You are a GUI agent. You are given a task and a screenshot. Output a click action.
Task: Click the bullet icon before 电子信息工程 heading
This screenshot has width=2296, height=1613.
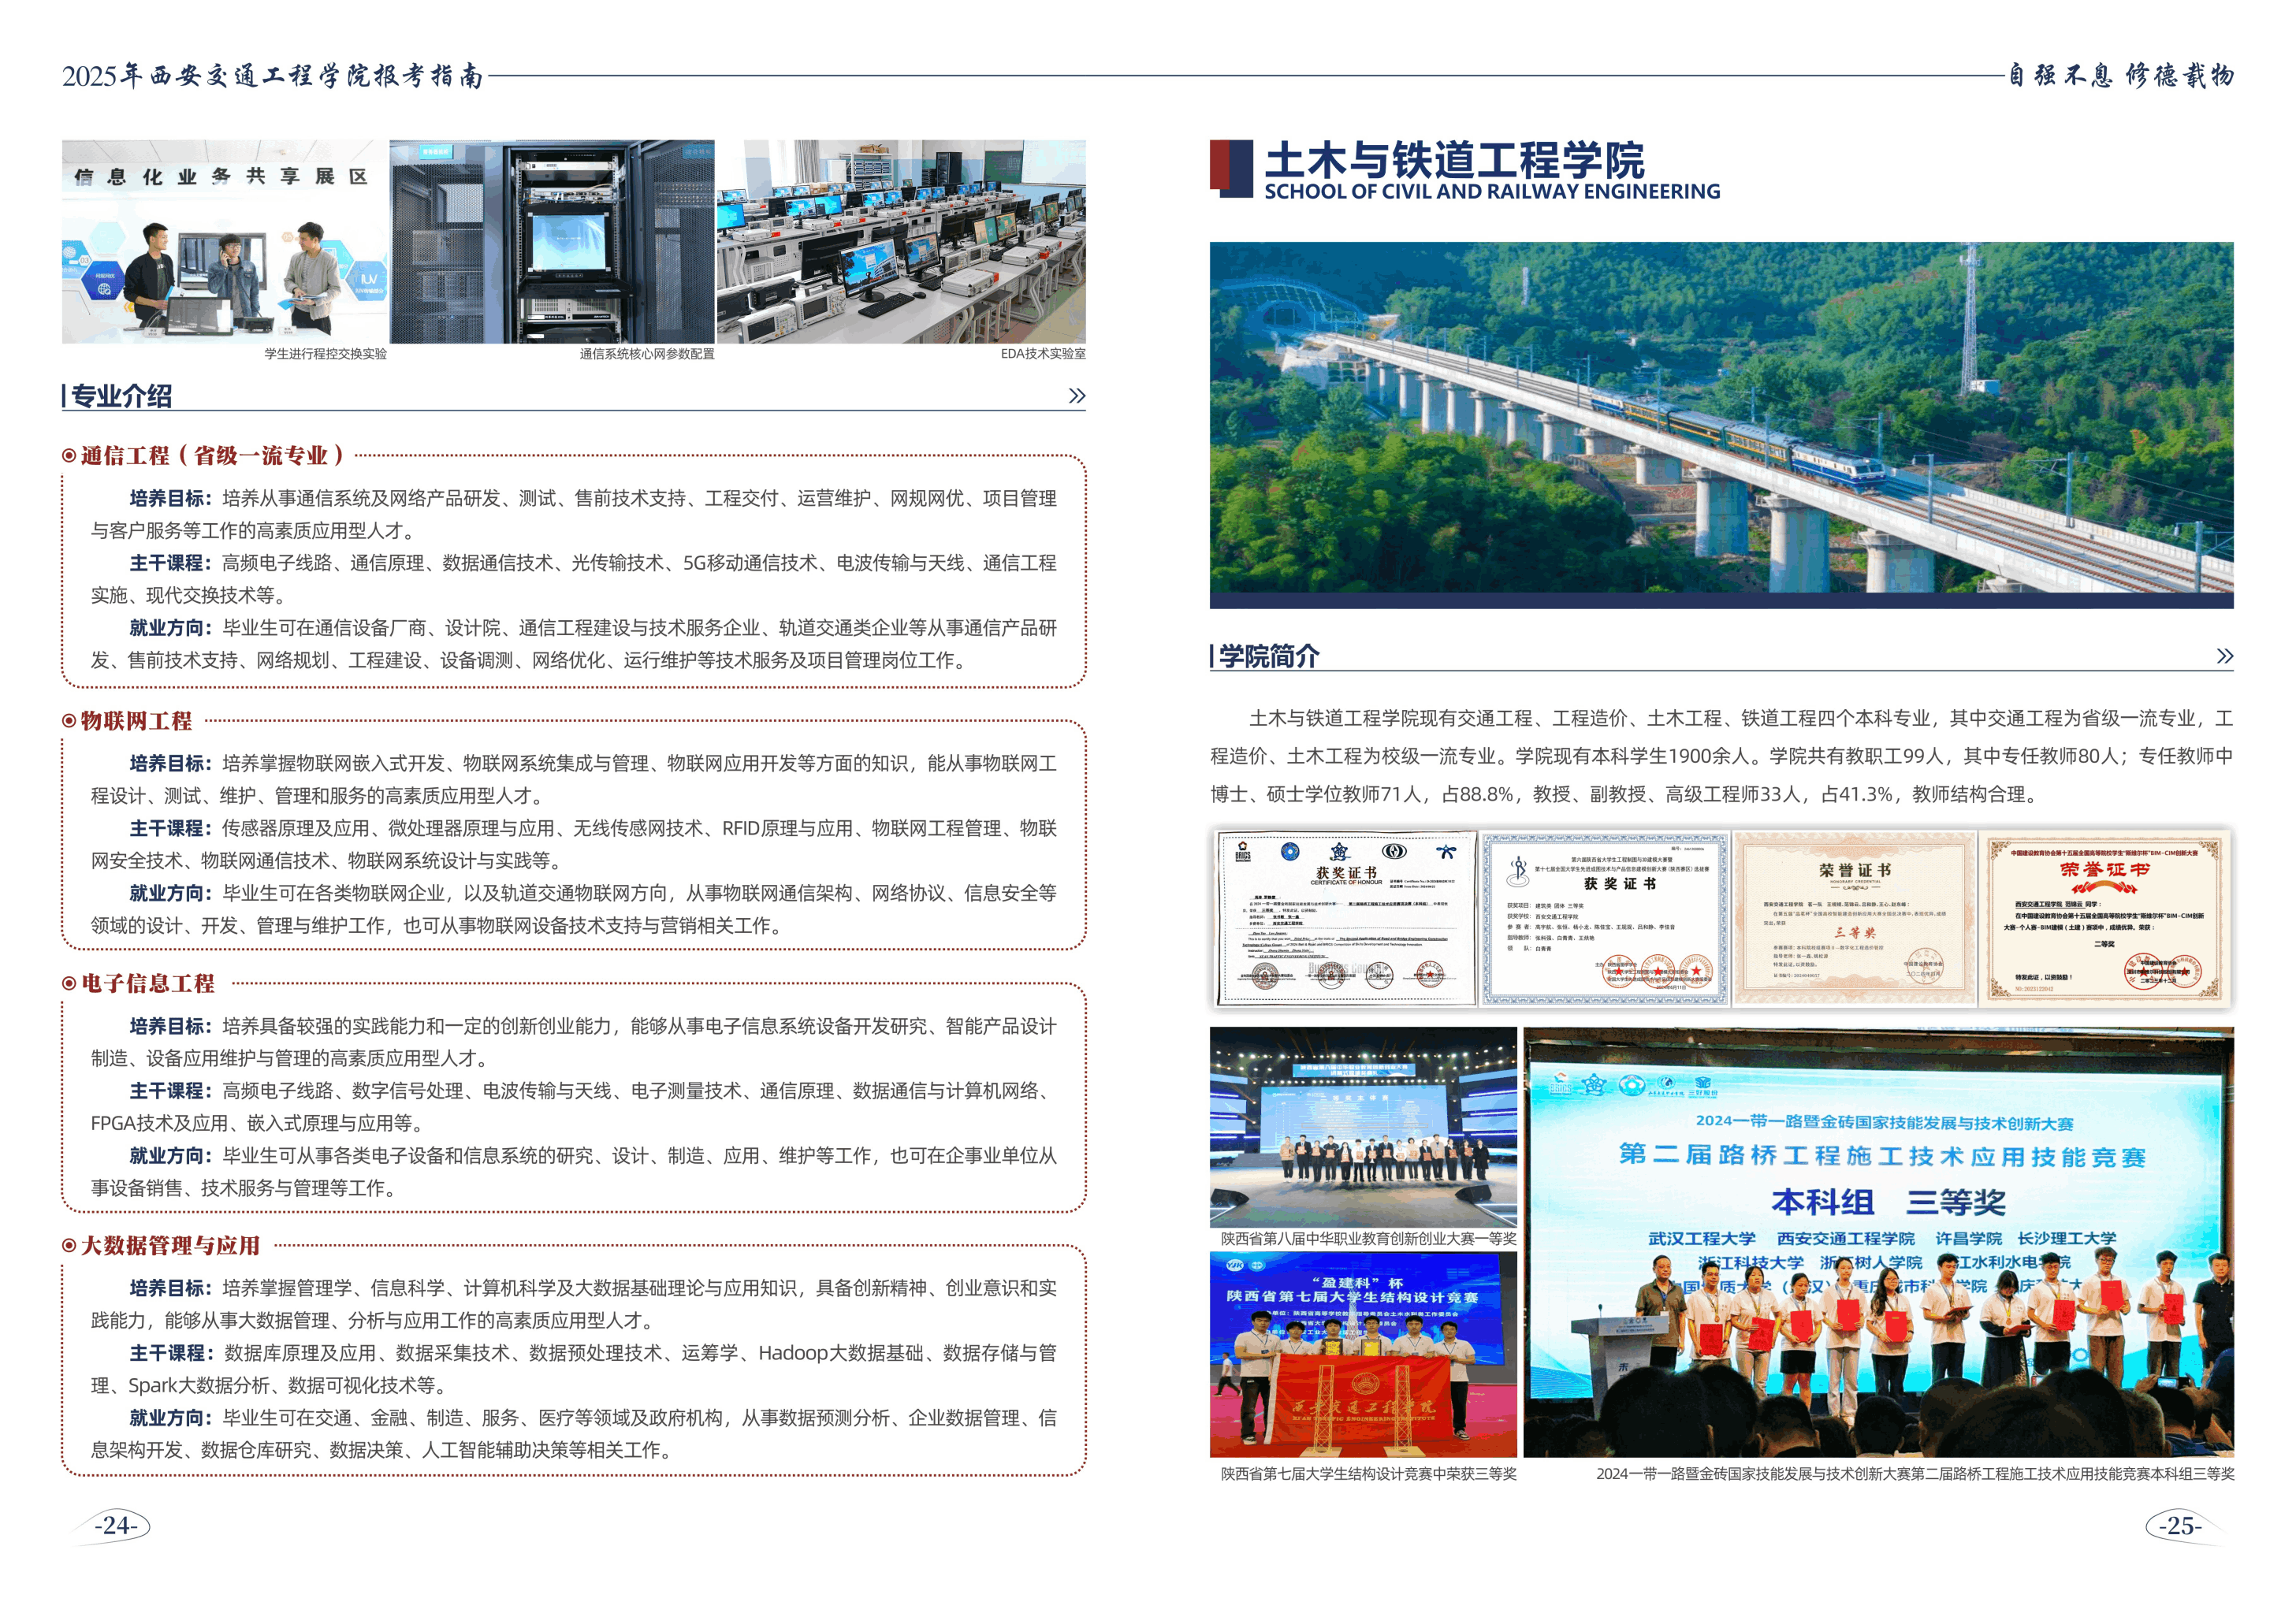coord(69,983)
